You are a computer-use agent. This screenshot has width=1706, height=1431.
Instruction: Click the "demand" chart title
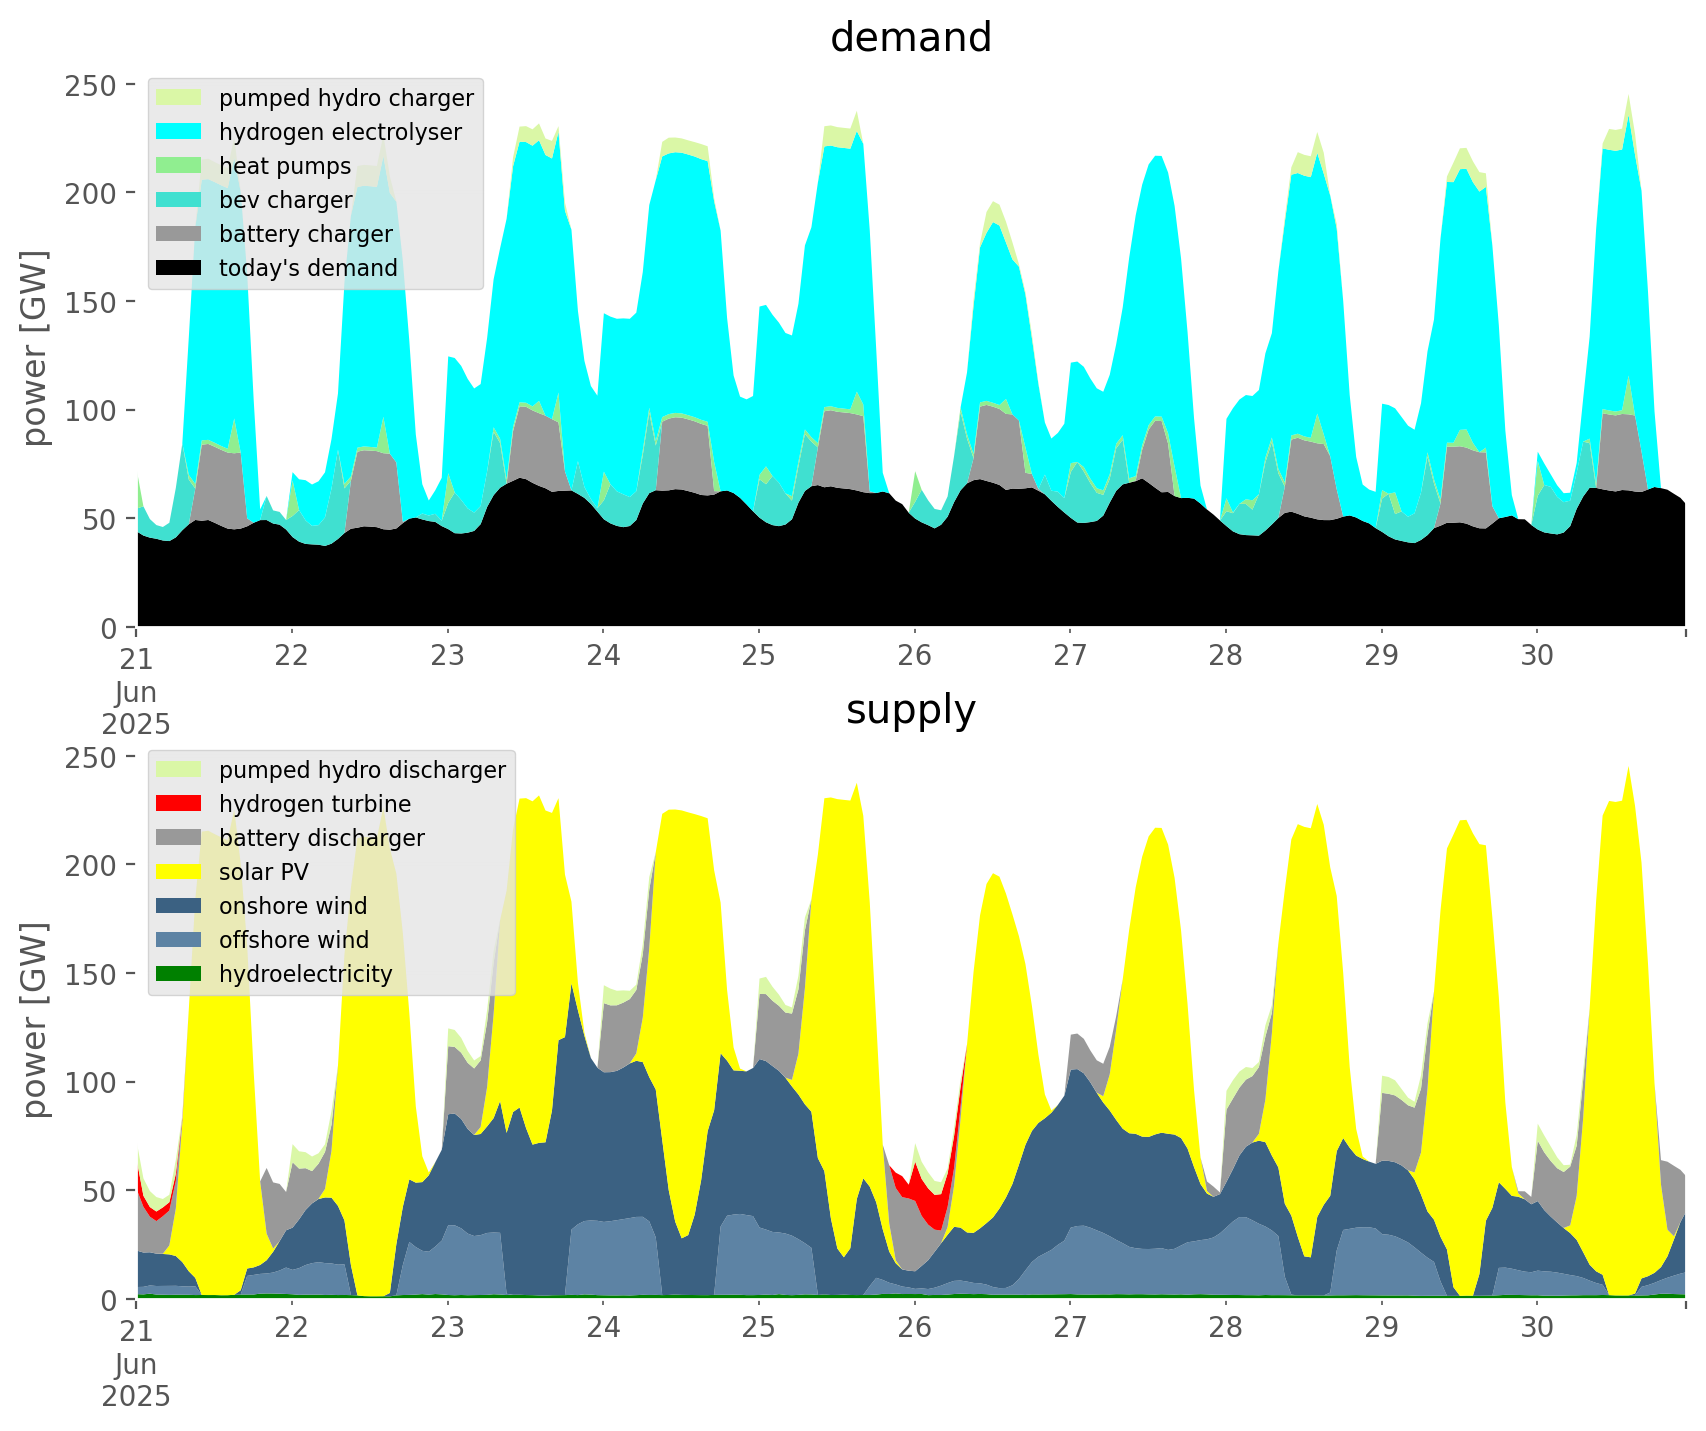(x=910, y=38)
